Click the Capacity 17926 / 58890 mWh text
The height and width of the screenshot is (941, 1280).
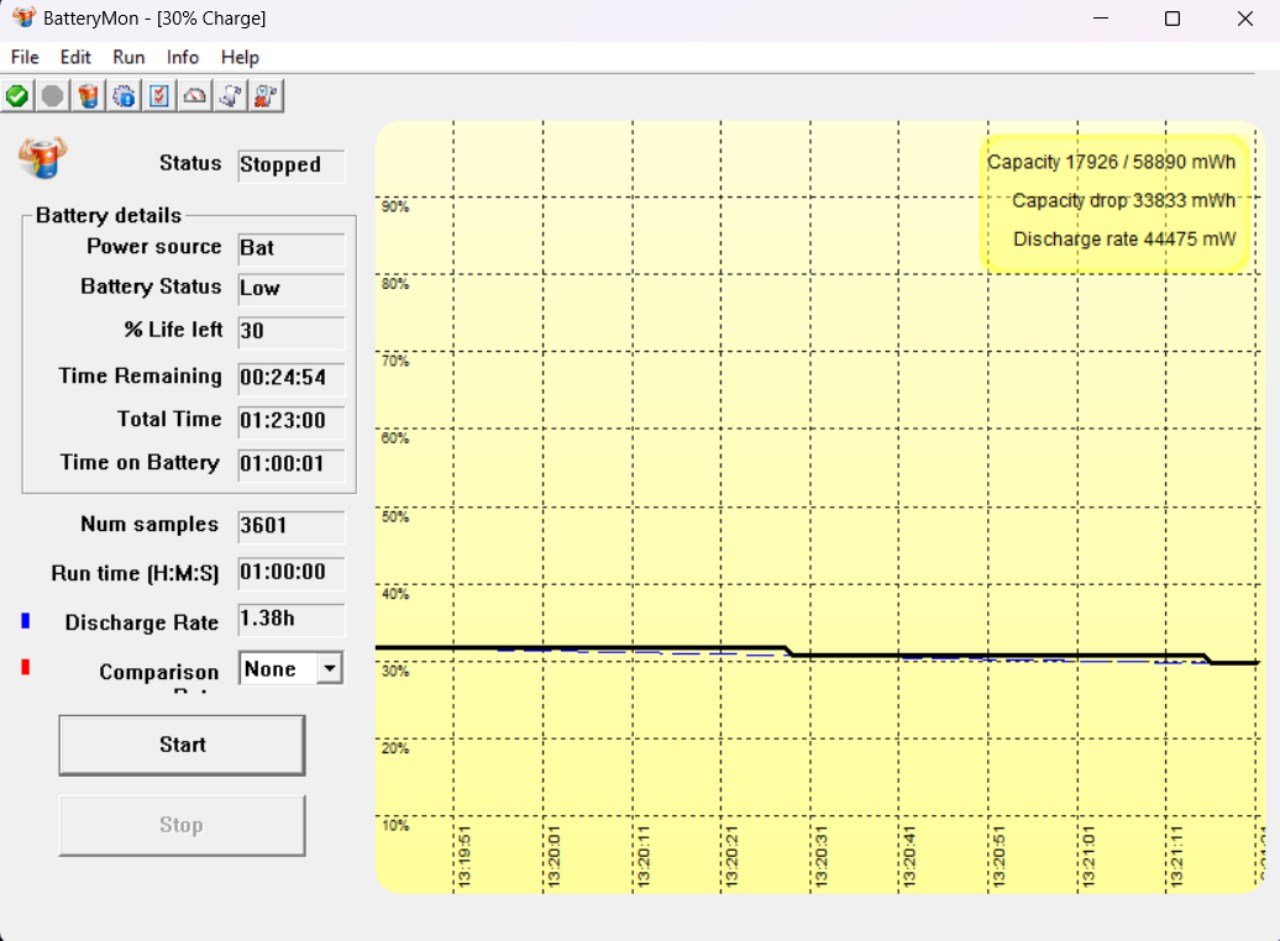point(1111,162)
